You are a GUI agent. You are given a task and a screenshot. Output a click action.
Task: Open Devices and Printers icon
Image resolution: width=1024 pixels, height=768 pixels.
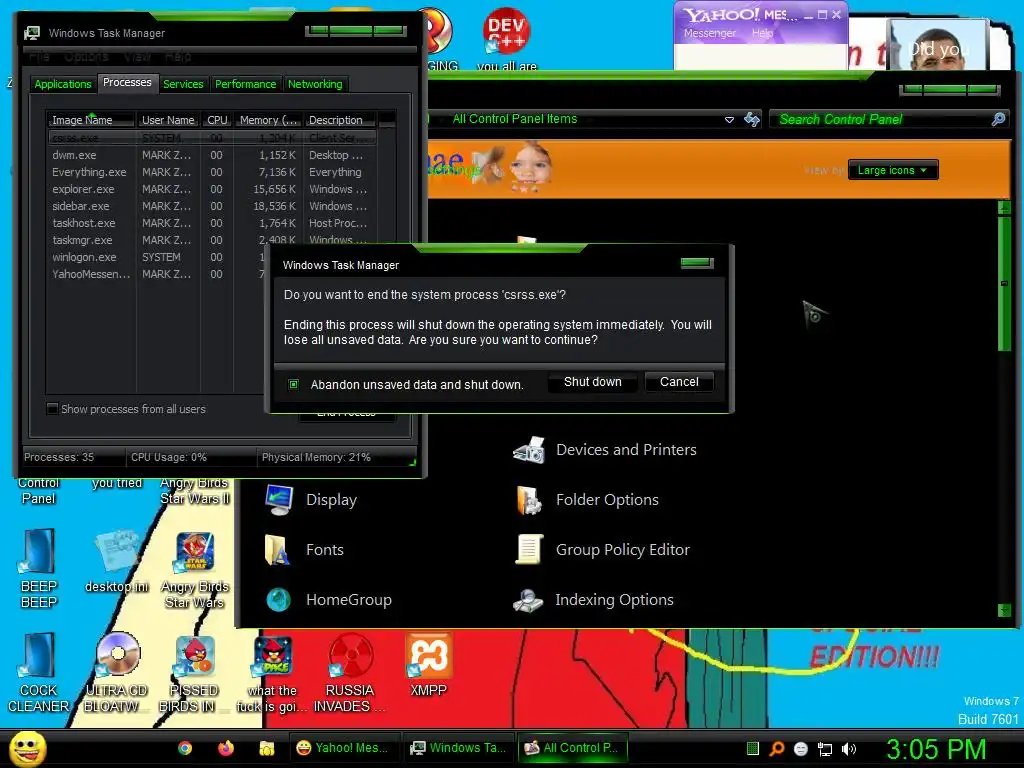(529, 450)
